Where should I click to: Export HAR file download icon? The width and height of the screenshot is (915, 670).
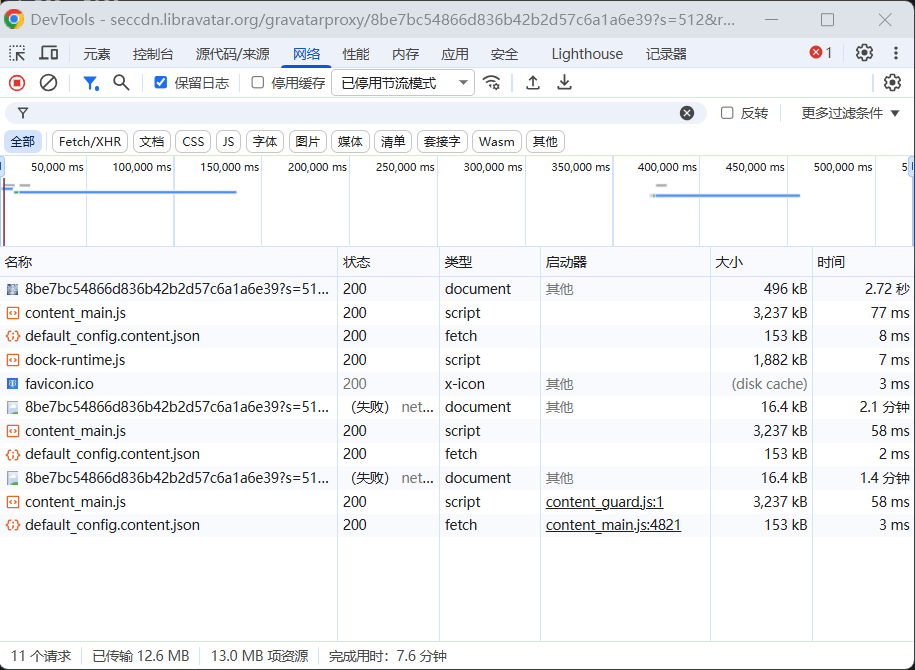tap(564, 83)
